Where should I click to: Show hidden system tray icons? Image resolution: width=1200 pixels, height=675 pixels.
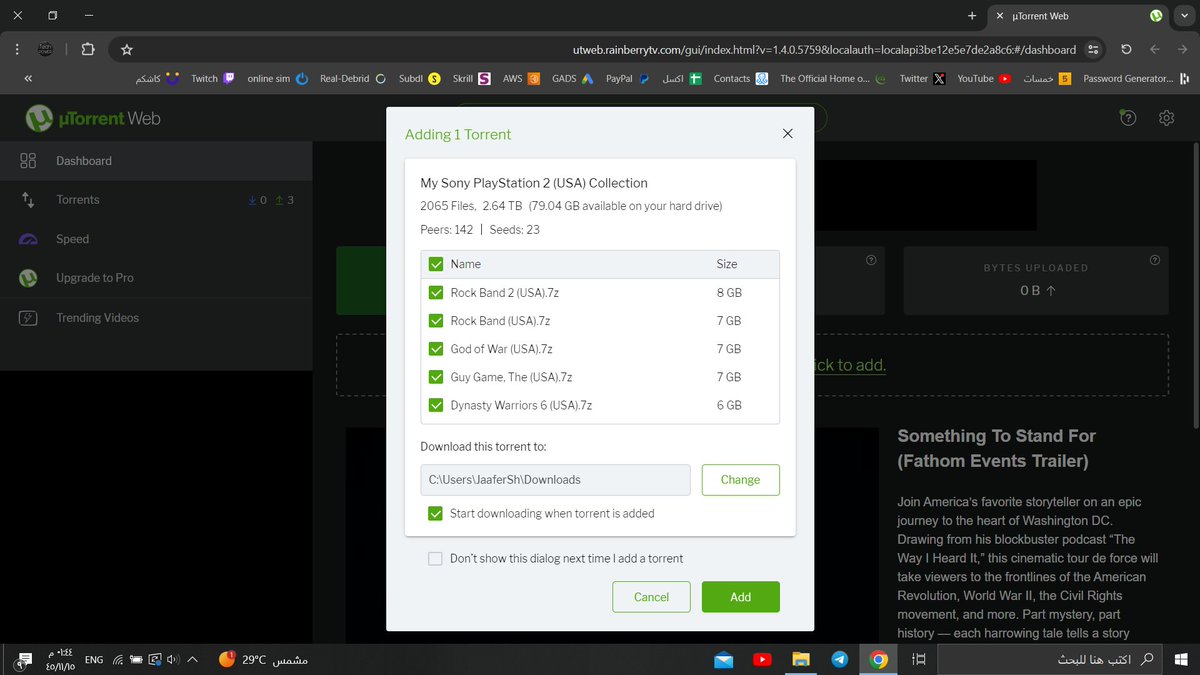[x=191, y=659]
